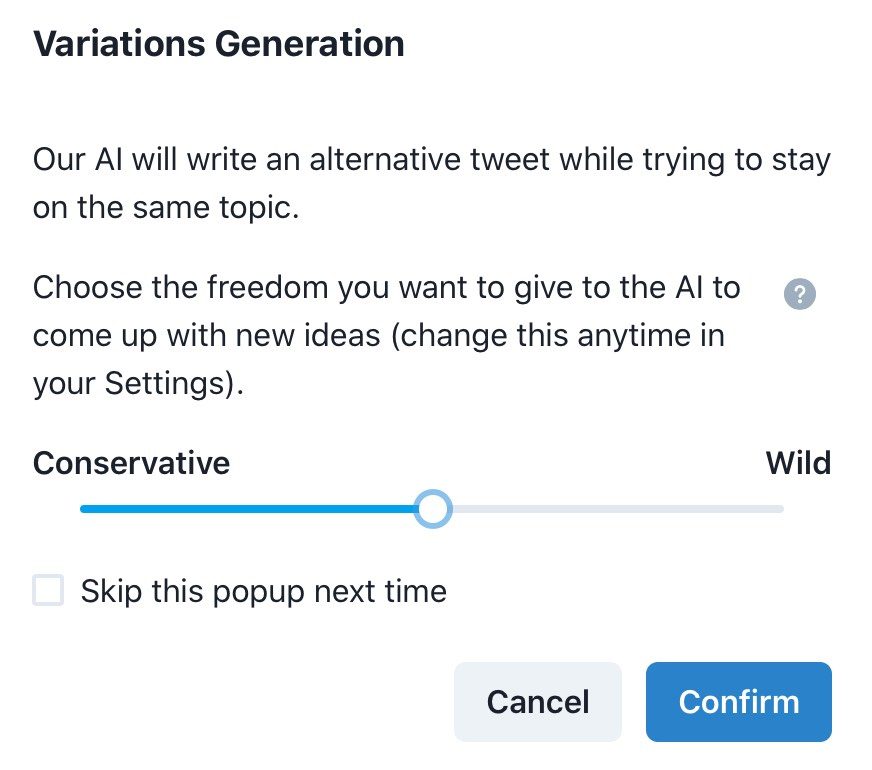Image resolution: width=872 pixels, height=770 pixels.
Task: Set slider to the far Wild end
Action: pyautogui.click(x=781, y=509)
